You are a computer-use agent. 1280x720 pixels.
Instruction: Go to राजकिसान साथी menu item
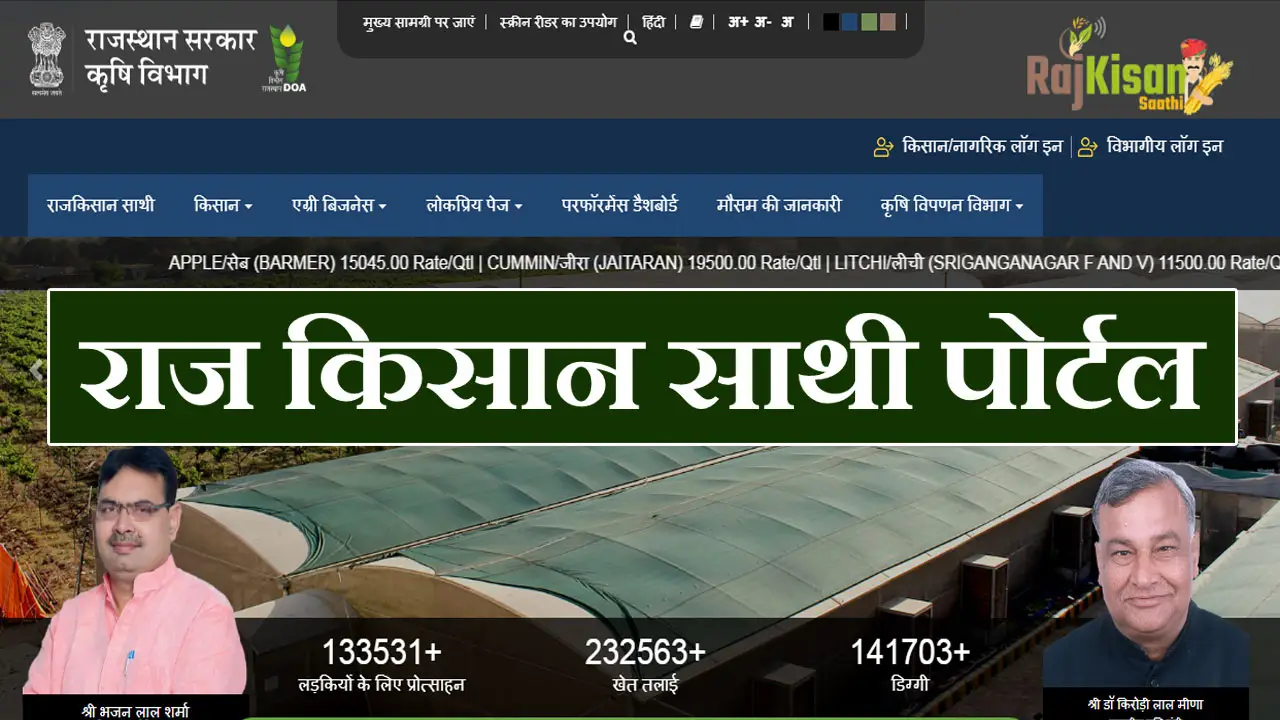(101, 205)
